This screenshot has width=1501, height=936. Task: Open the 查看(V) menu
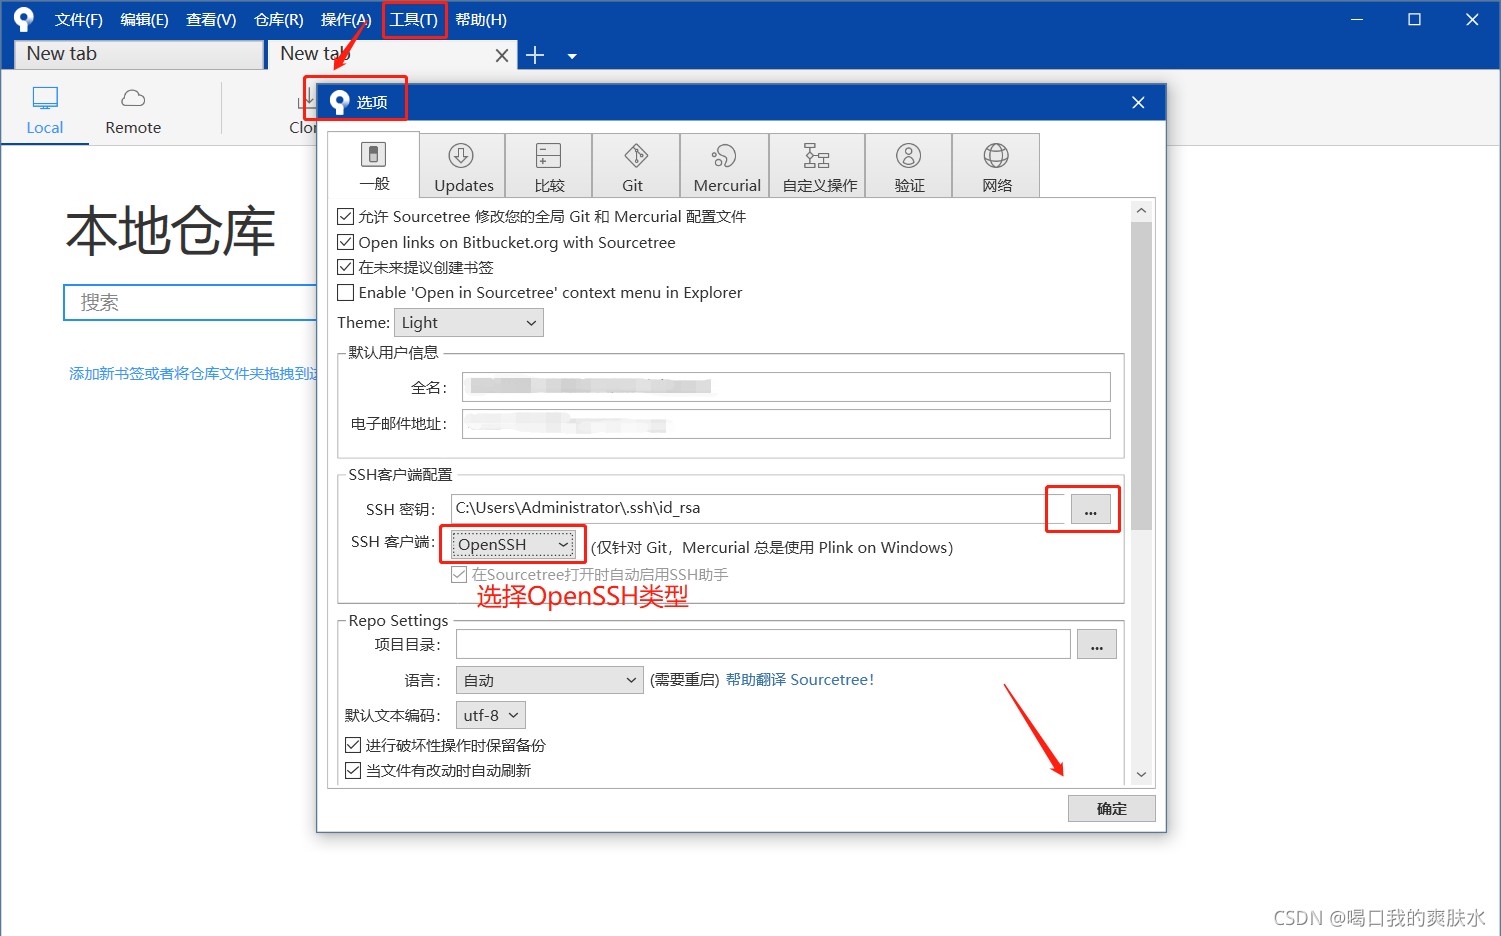coord(211,20)
